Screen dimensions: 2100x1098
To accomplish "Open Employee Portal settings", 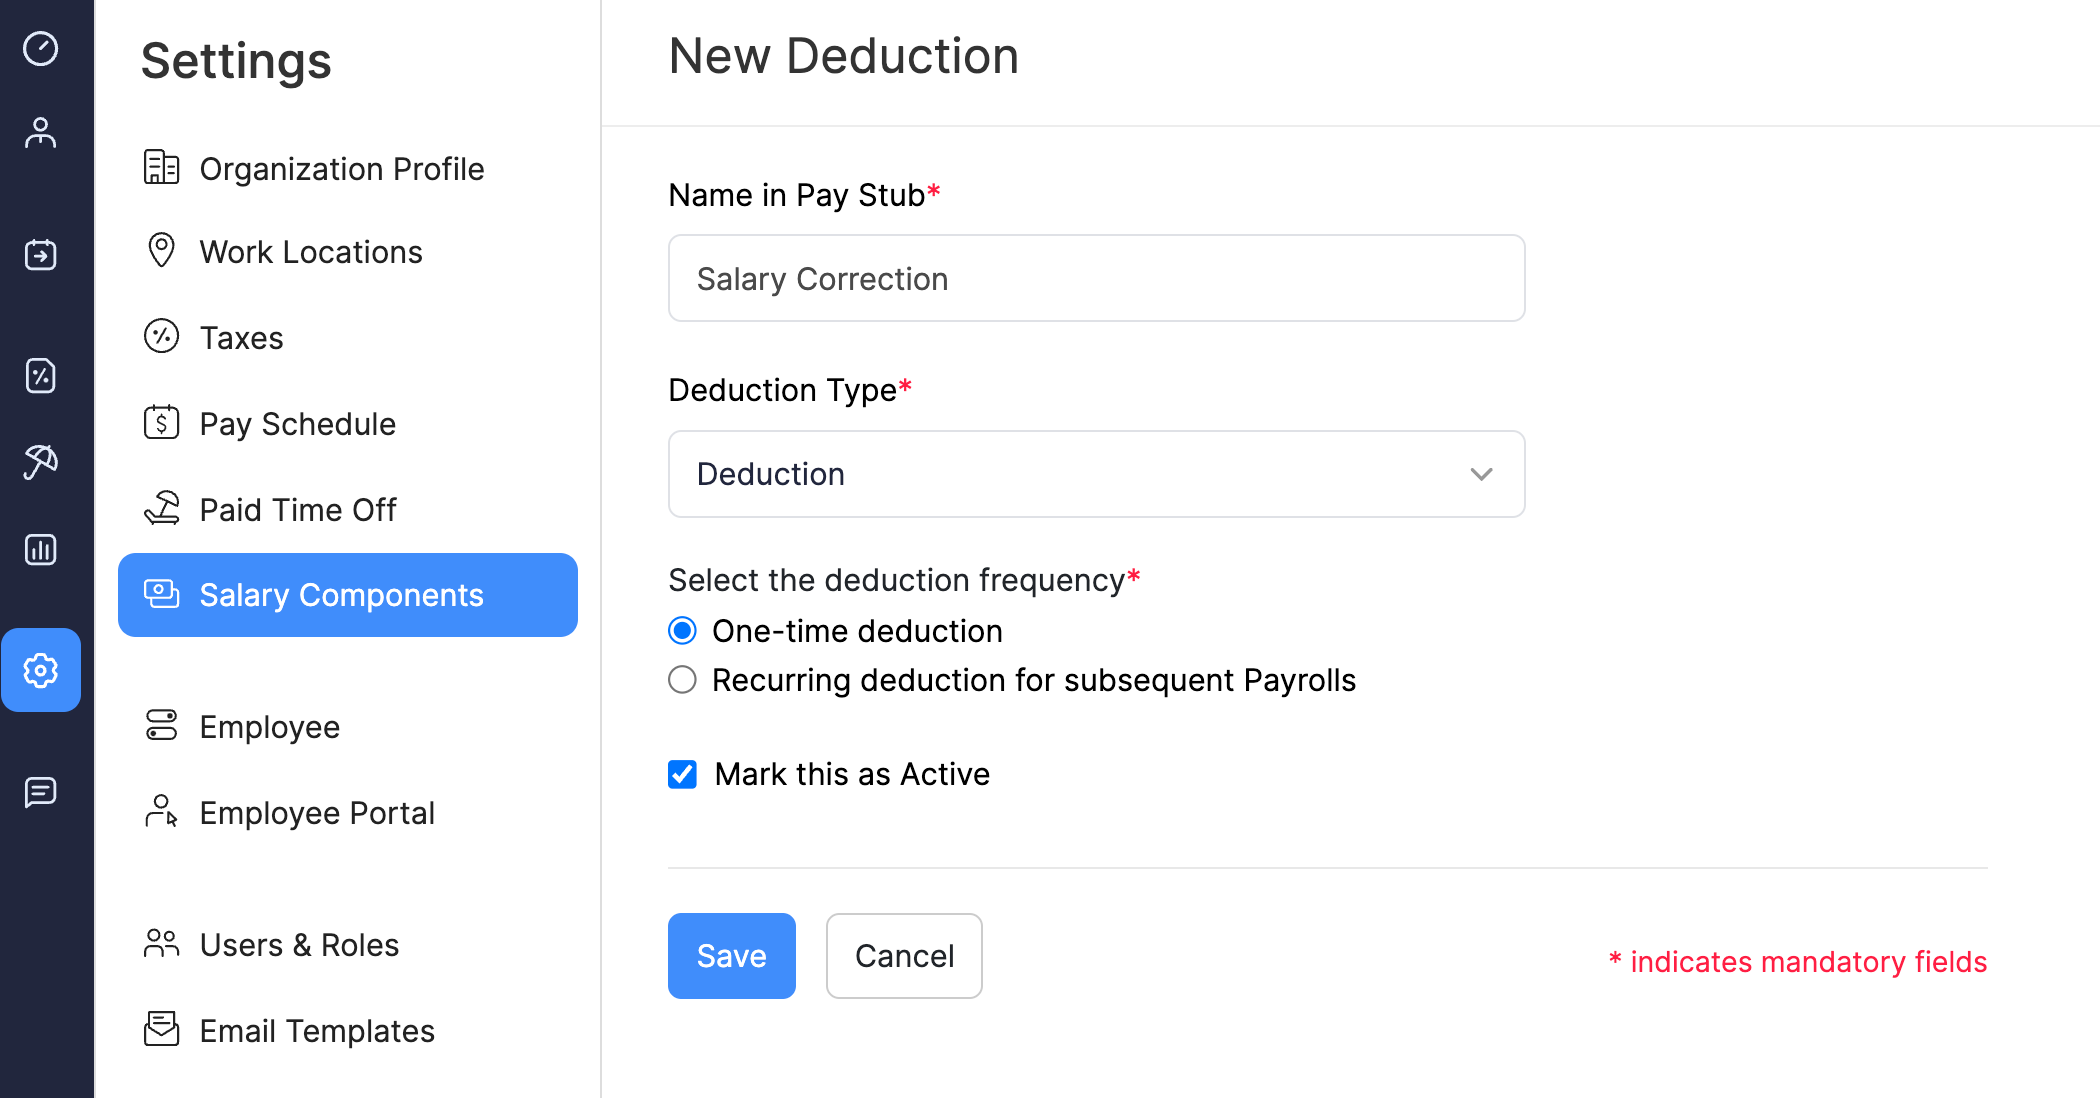I will coord(315,812).
